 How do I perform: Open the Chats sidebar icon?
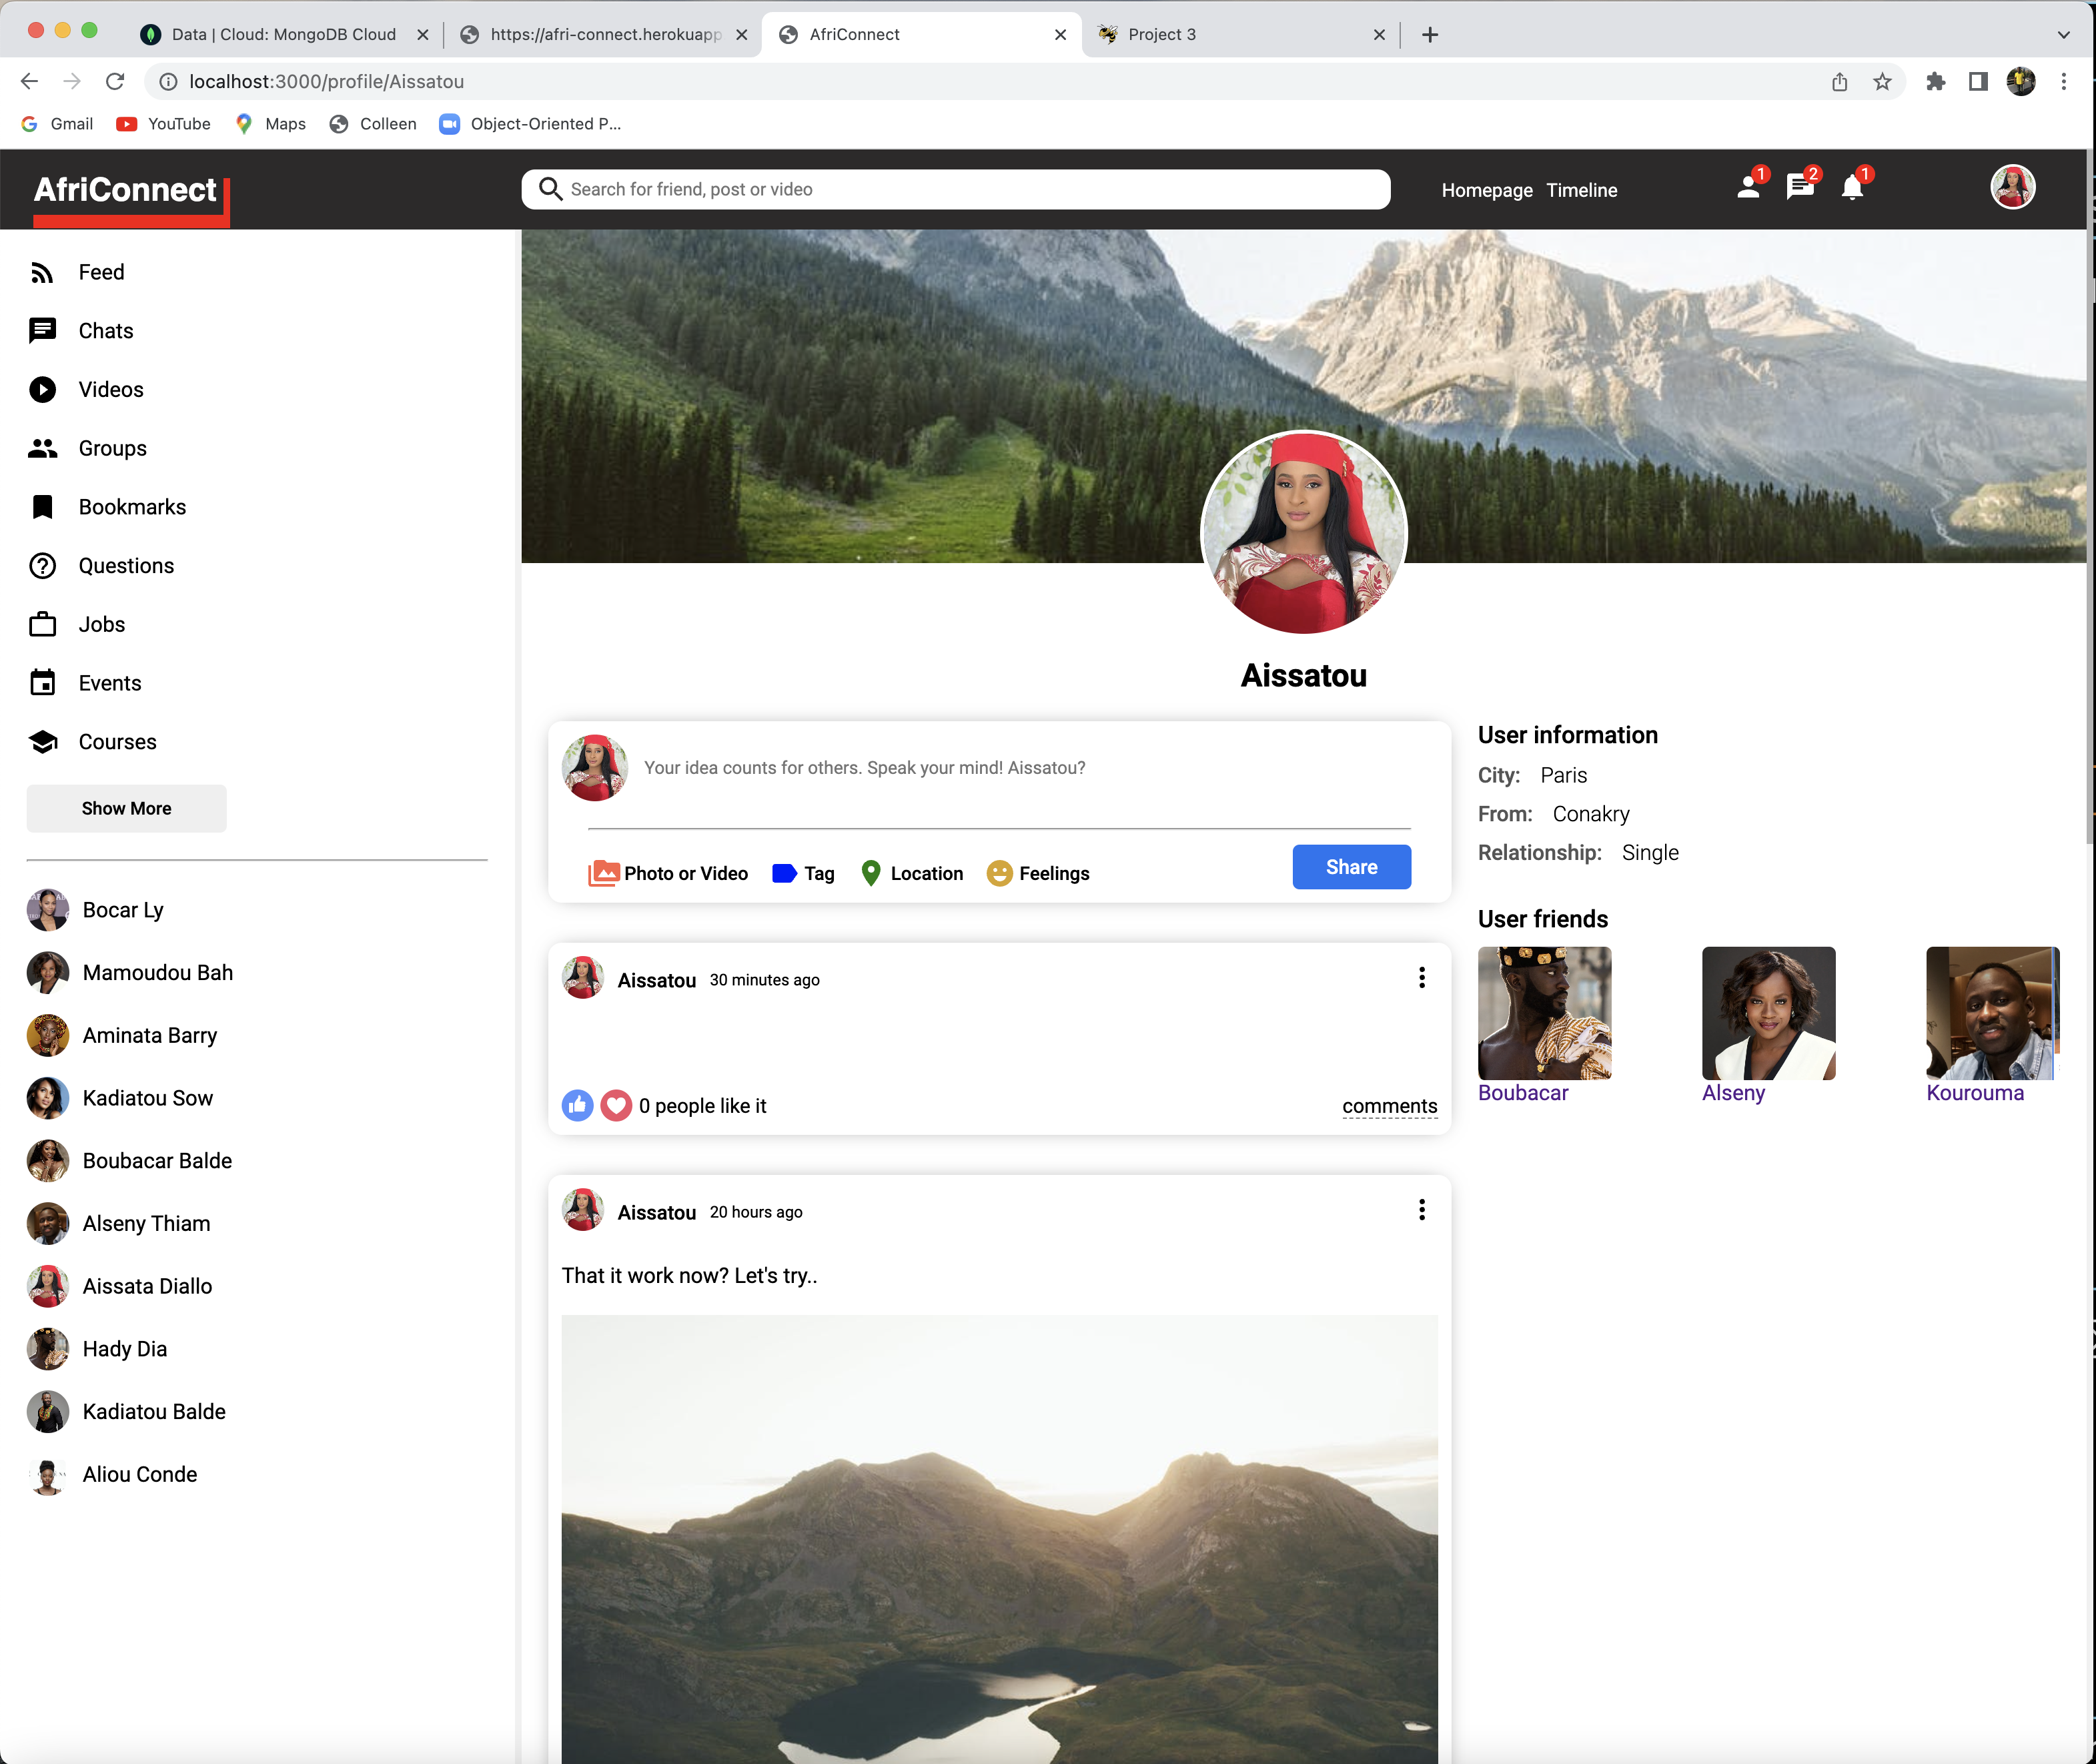coord(42,331)
